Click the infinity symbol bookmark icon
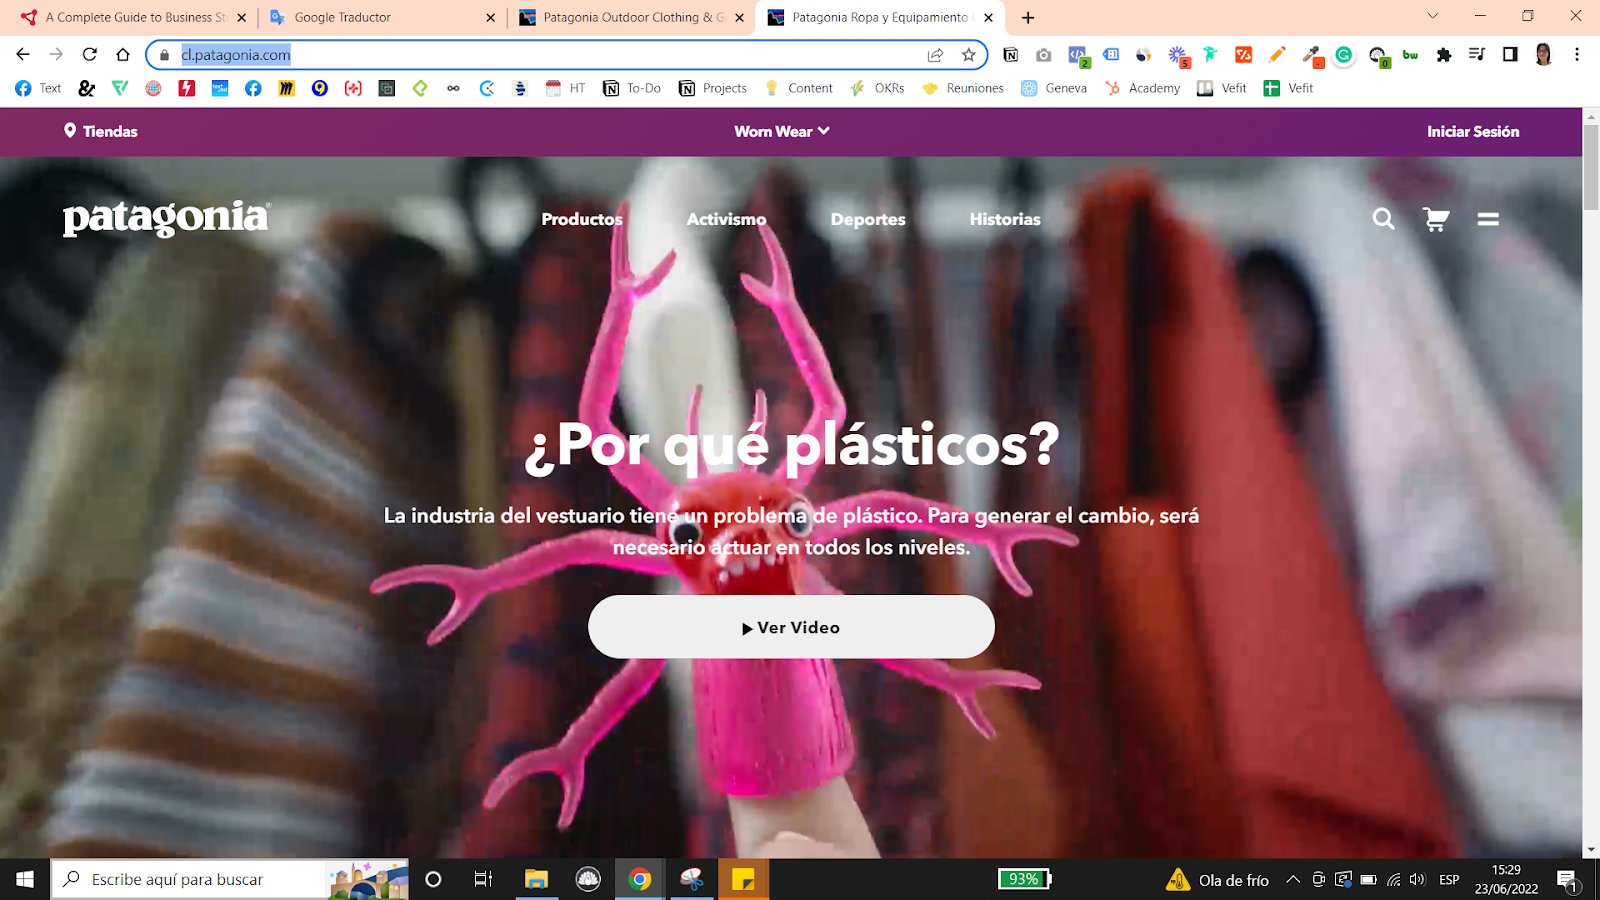The height and width of the screenshot is (900, 1600). (453, 88)
